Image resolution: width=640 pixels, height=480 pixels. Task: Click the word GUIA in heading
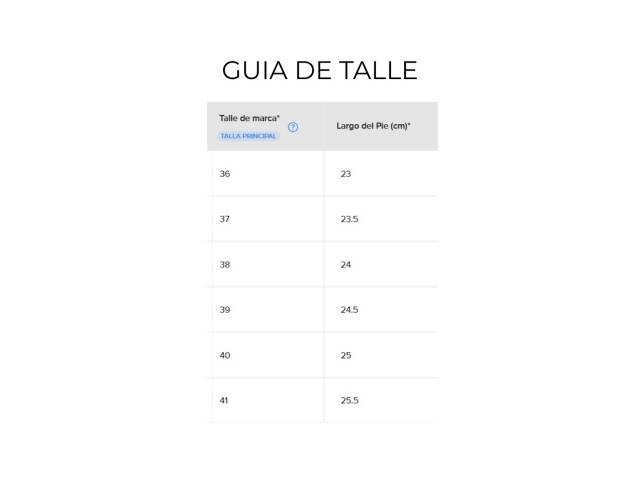coord(255,70)
